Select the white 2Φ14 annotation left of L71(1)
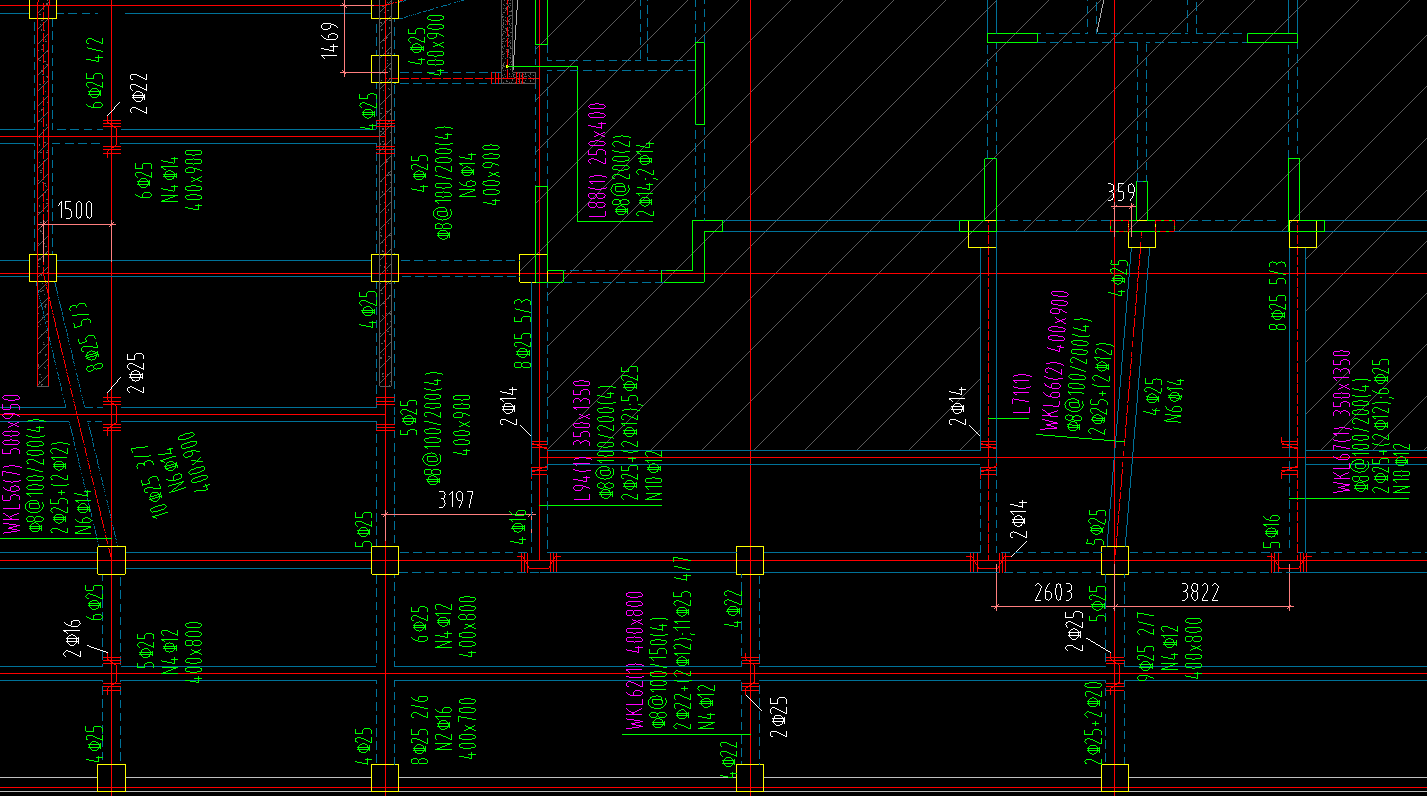The image size is (1427, 796). tap(958, 406)
